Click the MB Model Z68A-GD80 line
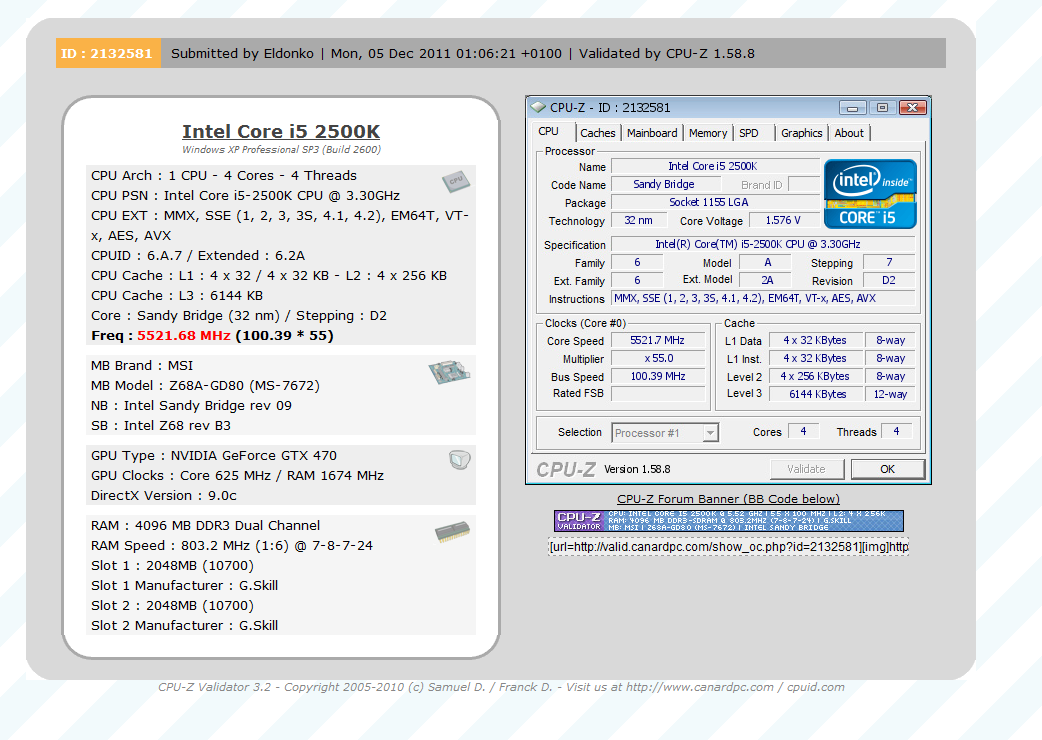The width and height of the screenshot is (1042, 740). (x=205, y=385)
